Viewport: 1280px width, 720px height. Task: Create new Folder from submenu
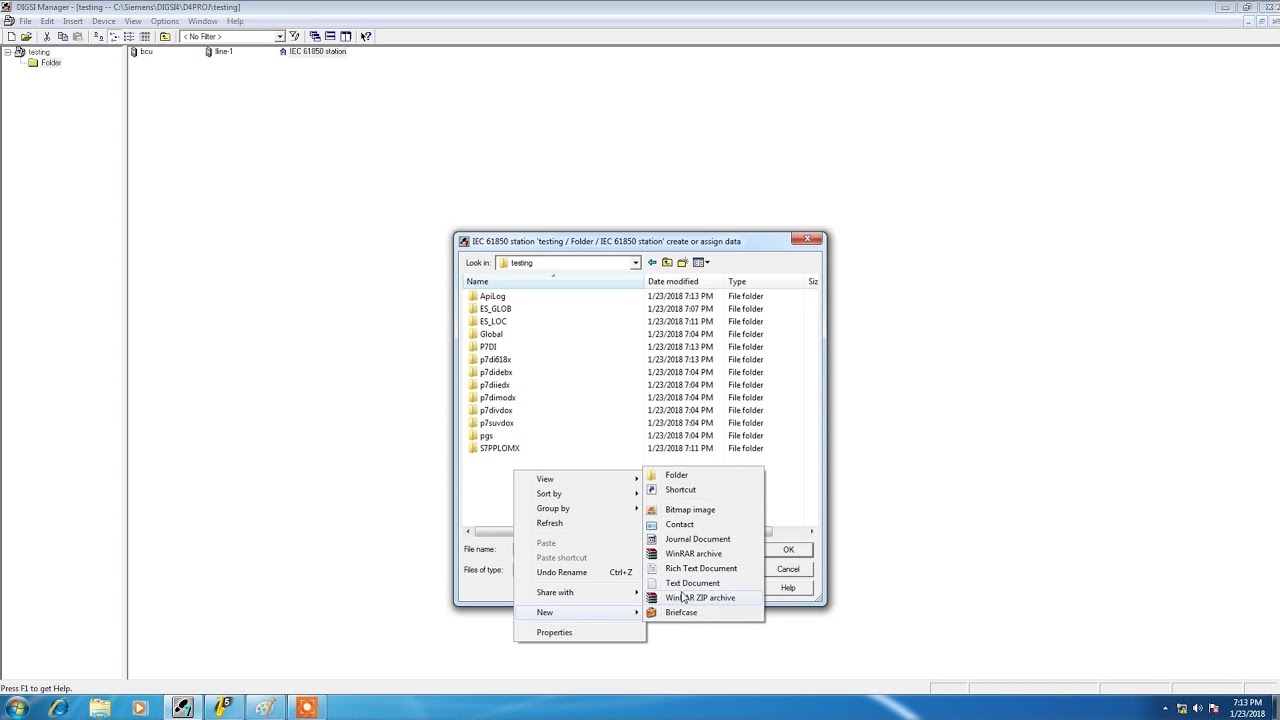click(x=703, y=475)
